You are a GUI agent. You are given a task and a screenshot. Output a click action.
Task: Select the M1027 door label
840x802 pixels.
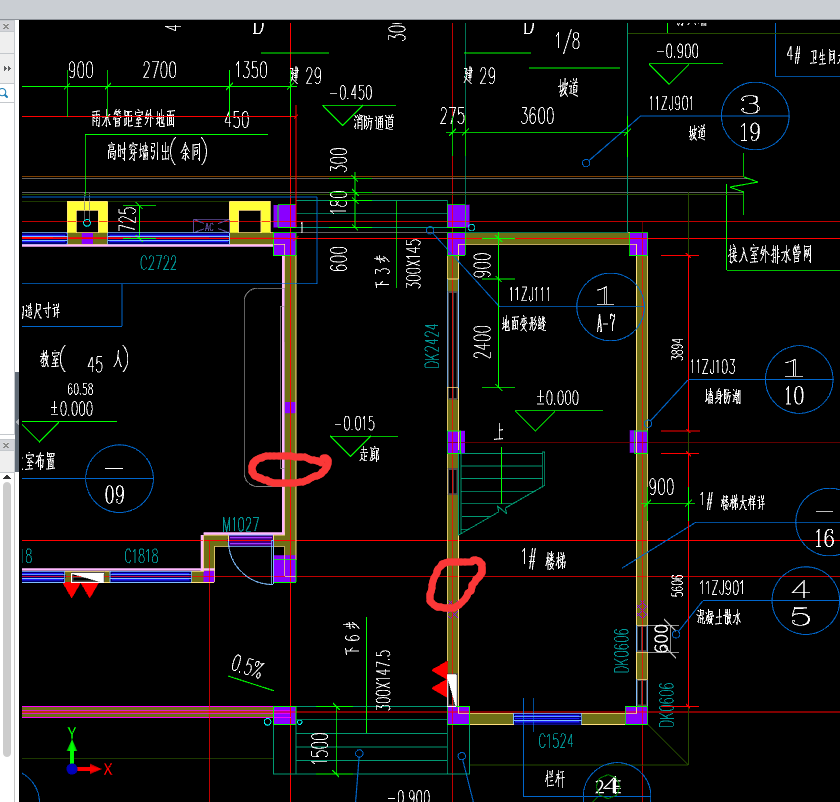tap(241, 524)
